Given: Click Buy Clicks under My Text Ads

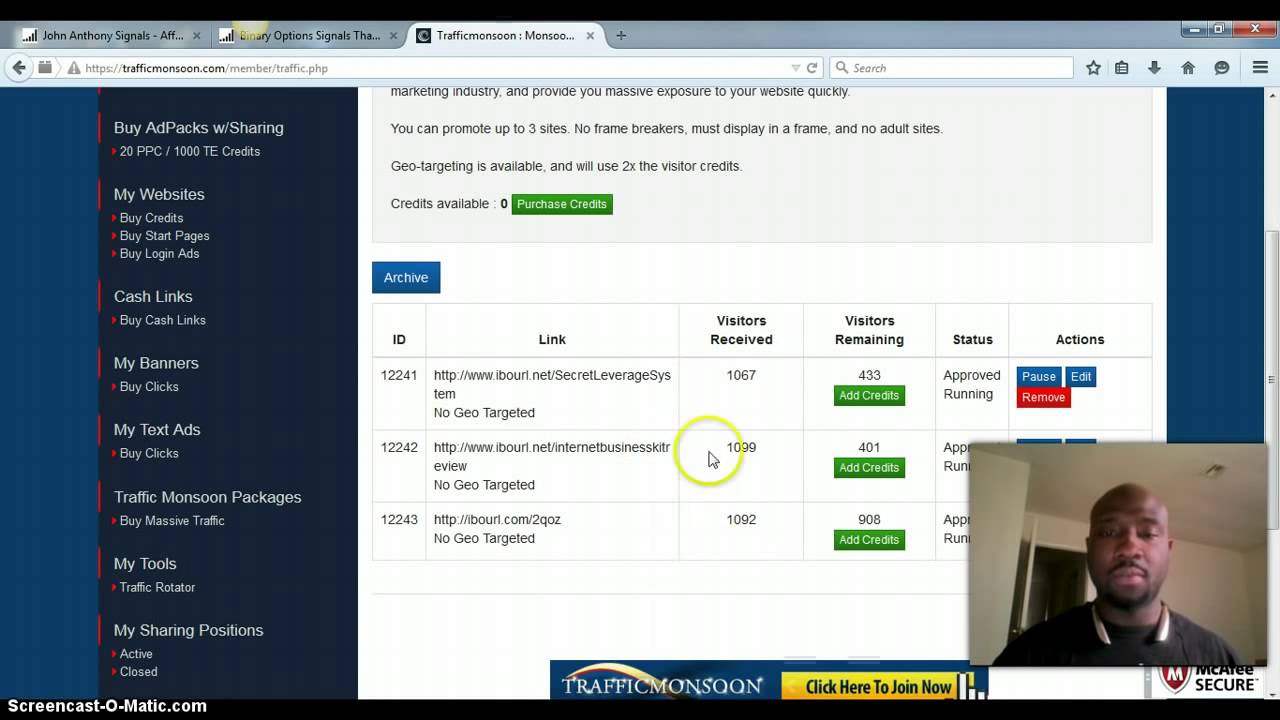Looking at the screenshot, I should pos(149,453).
